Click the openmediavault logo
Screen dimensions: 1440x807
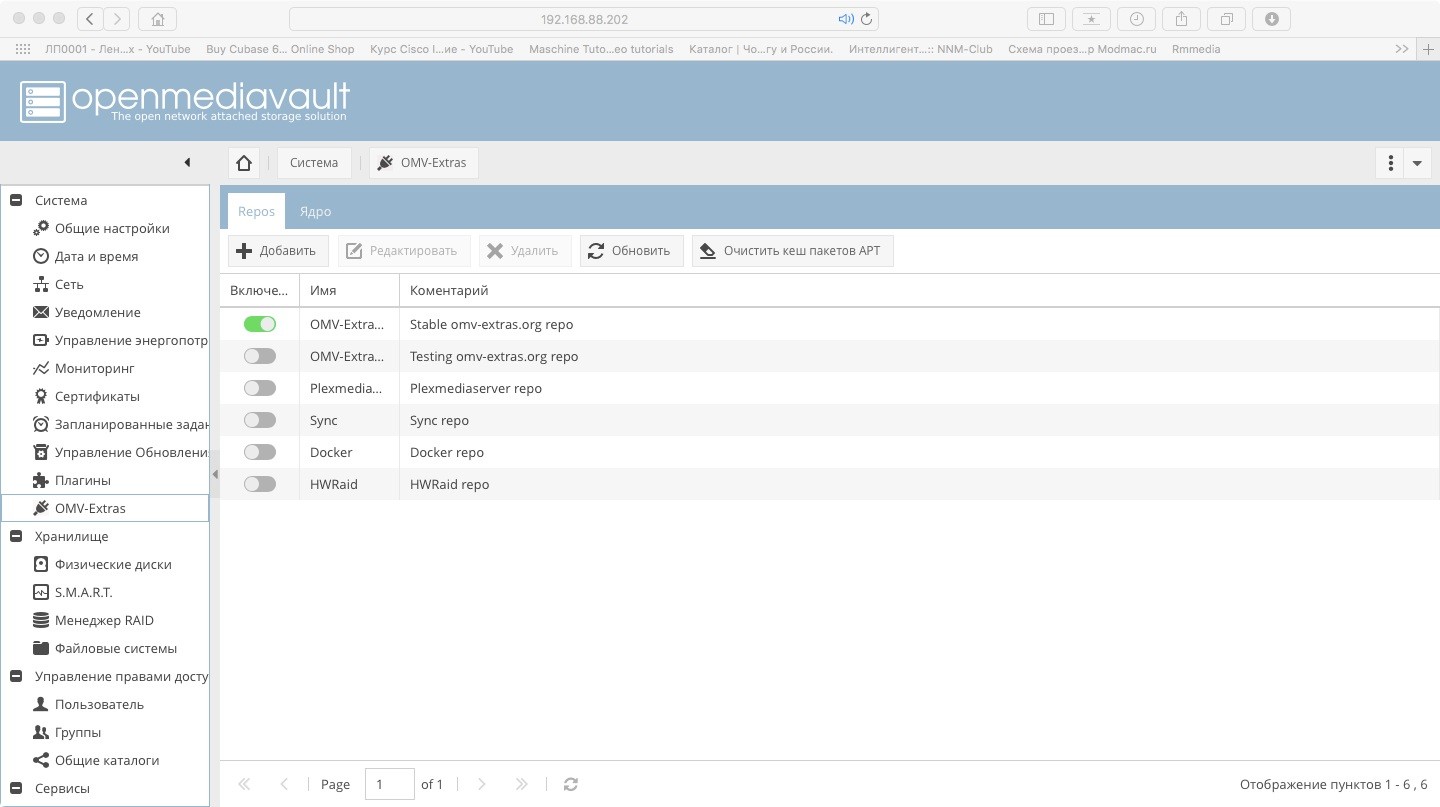point(185,101)
